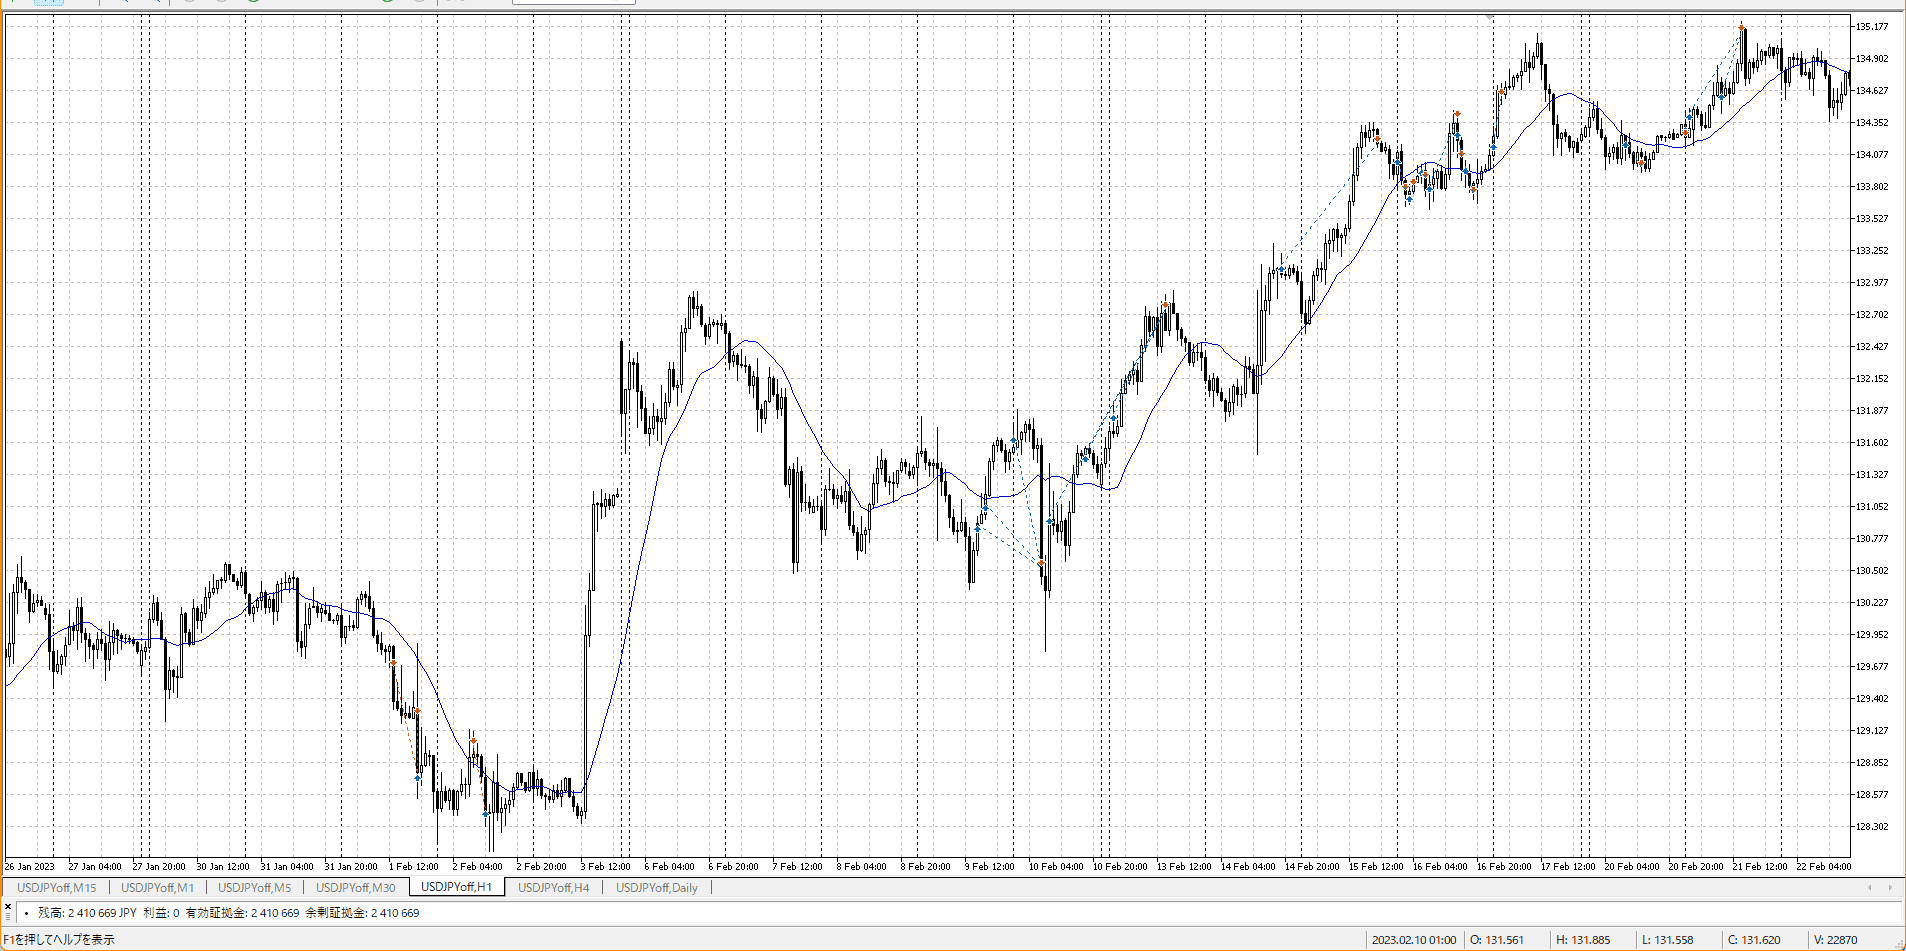The height and width of the screenshot is (951, 1906).
Task: Open the USDJPYoff,M1 chart tab
Action: pos(157,887)
